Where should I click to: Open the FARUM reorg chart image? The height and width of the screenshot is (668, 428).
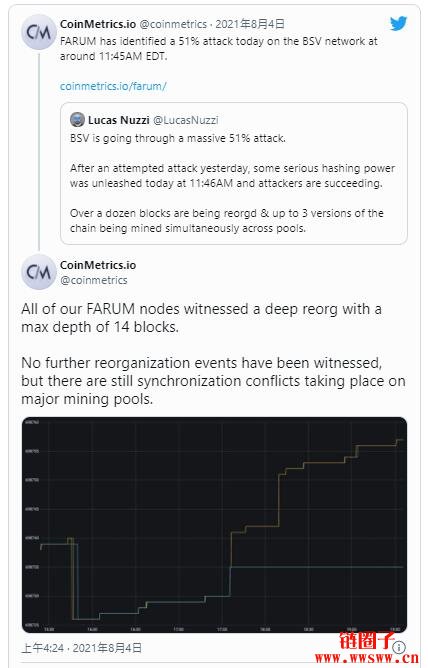[214, 525]
